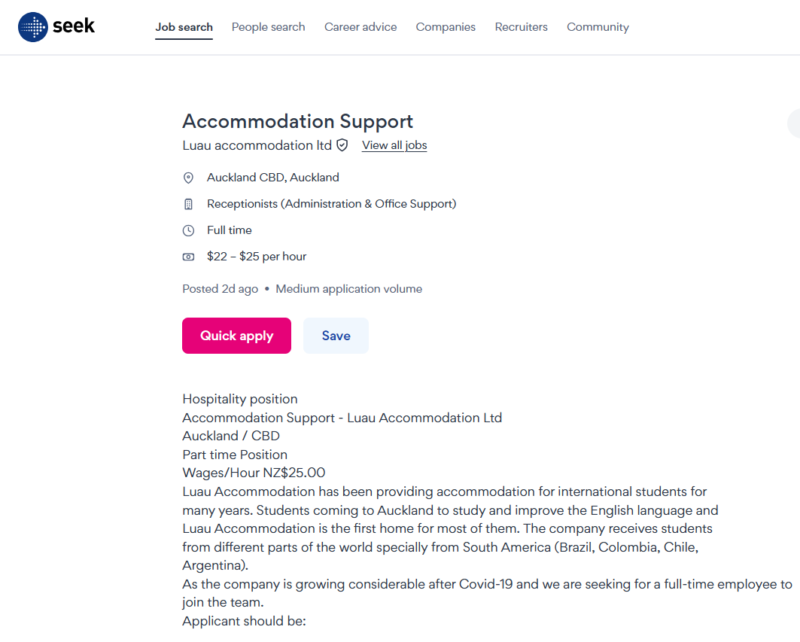Visit the Community section

pyautogui.click(x=598, y=27)
